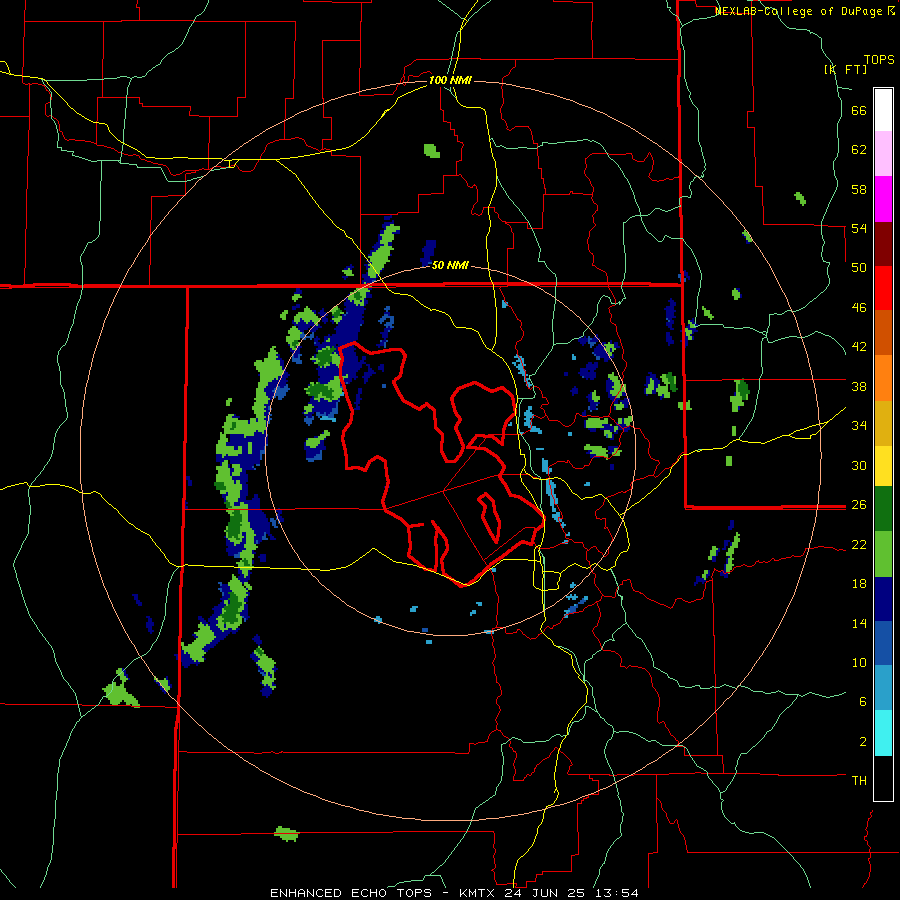Click the '50 NMI' range ring label
900x900 pixels.
tap(450, 265)
